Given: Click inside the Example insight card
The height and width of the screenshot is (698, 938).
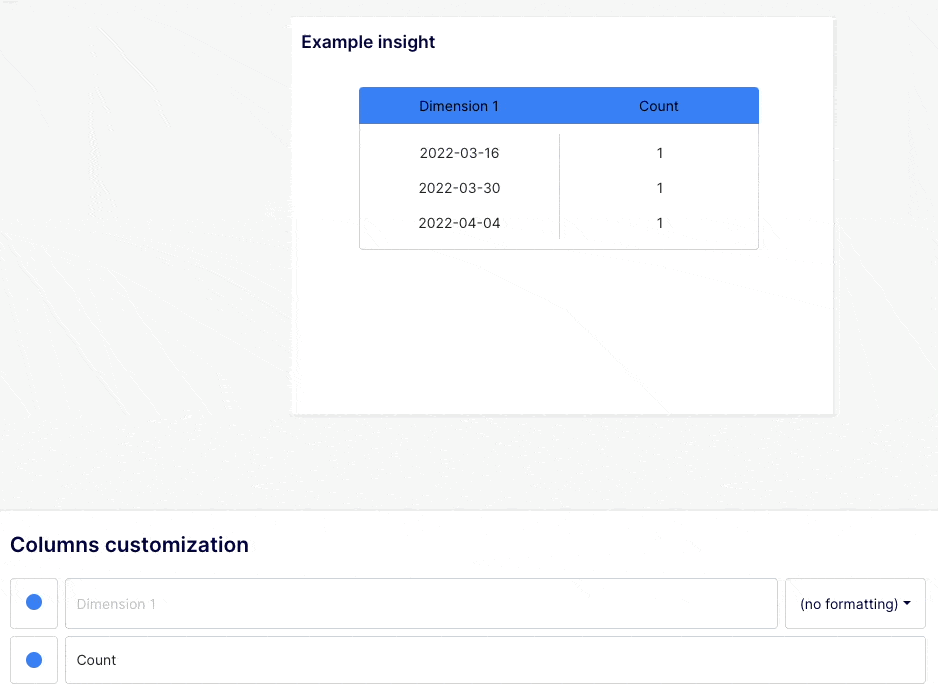Looking at the screenshot, I should 560,320.
